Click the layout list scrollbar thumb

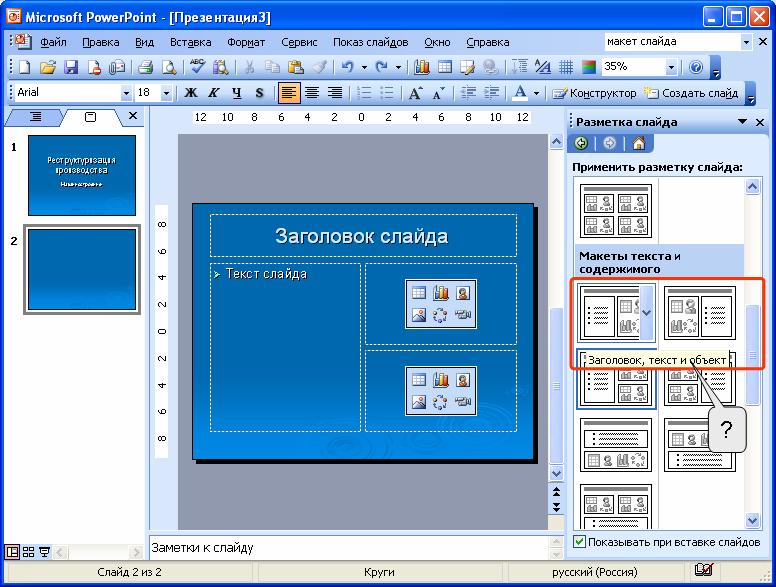(x=752, y=354)
